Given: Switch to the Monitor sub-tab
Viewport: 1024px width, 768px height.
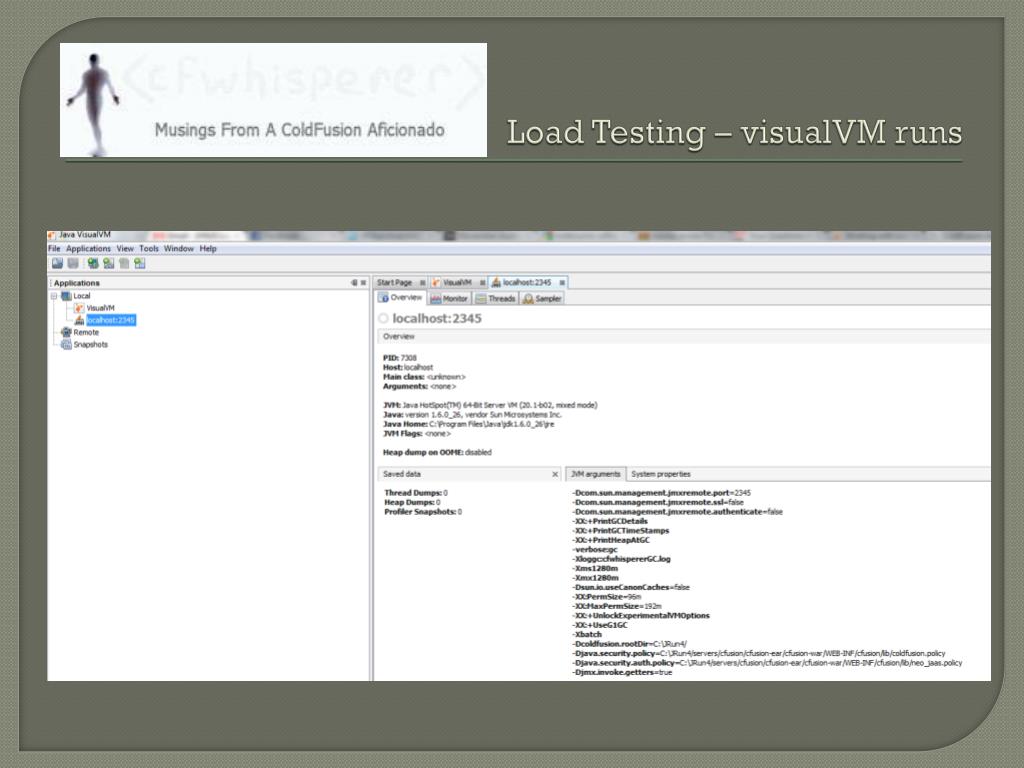Looking at the screenshot, I should point(449,298).
